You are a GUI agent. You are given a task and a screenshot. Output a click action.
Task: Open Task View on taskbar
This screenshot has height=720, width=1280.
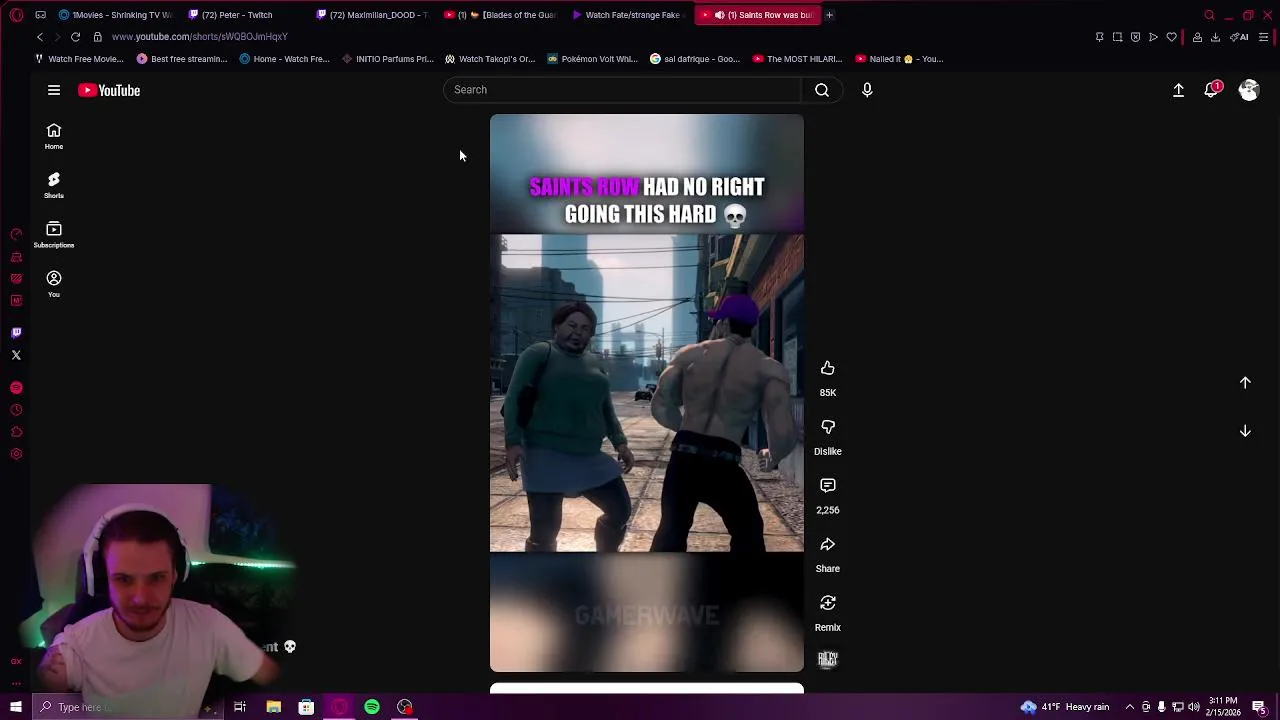[240, 707]
